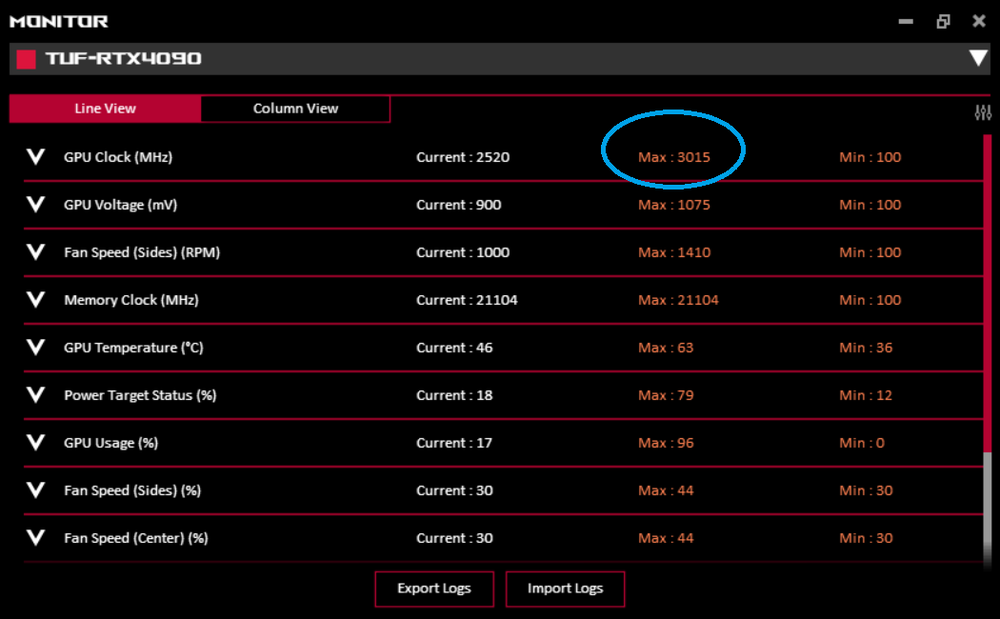The width and height of the screenshot is (1000, 619).
Task: Open the TUF-RTX4090 device dropdown arrow
Action: point(978,59)
